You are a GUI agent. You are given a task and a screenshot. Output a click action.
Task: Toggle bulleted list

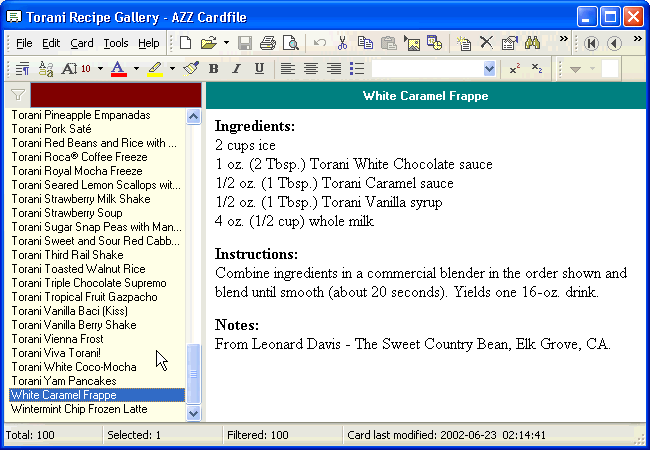click(357, 68)
